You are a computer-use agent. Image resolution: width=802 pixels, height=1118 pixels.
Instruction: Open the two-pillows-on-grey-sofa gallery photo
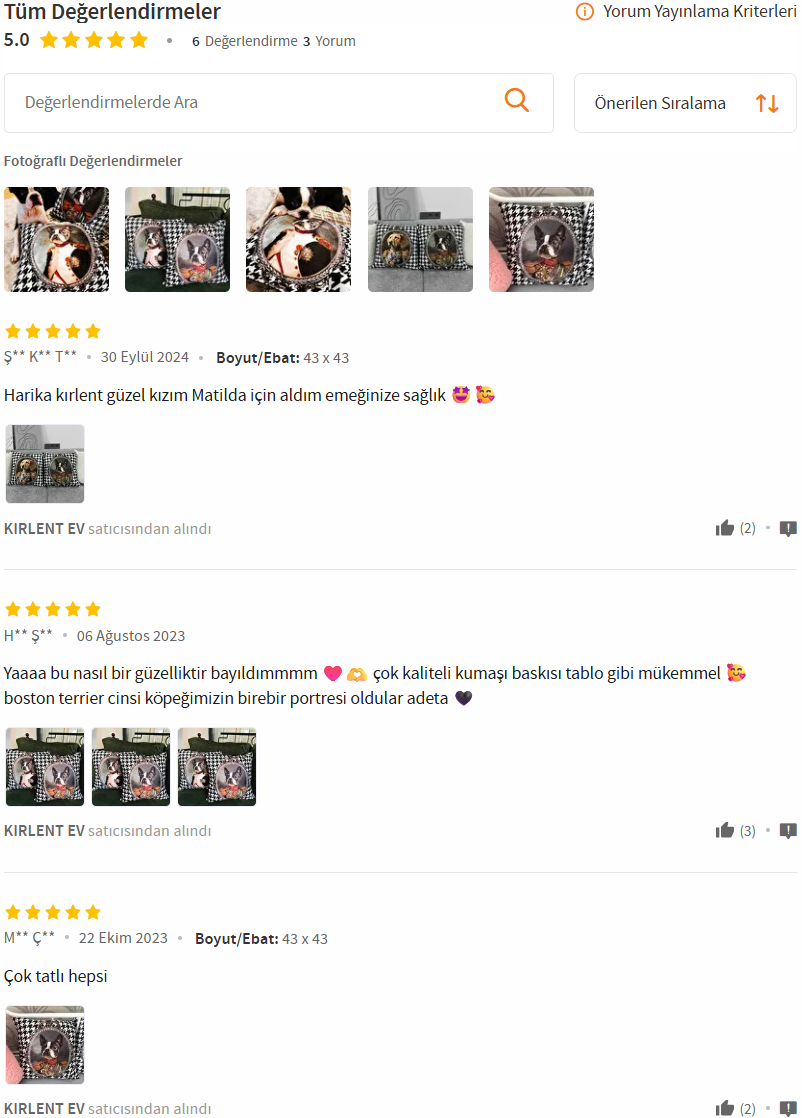click(x=420, y=240)
